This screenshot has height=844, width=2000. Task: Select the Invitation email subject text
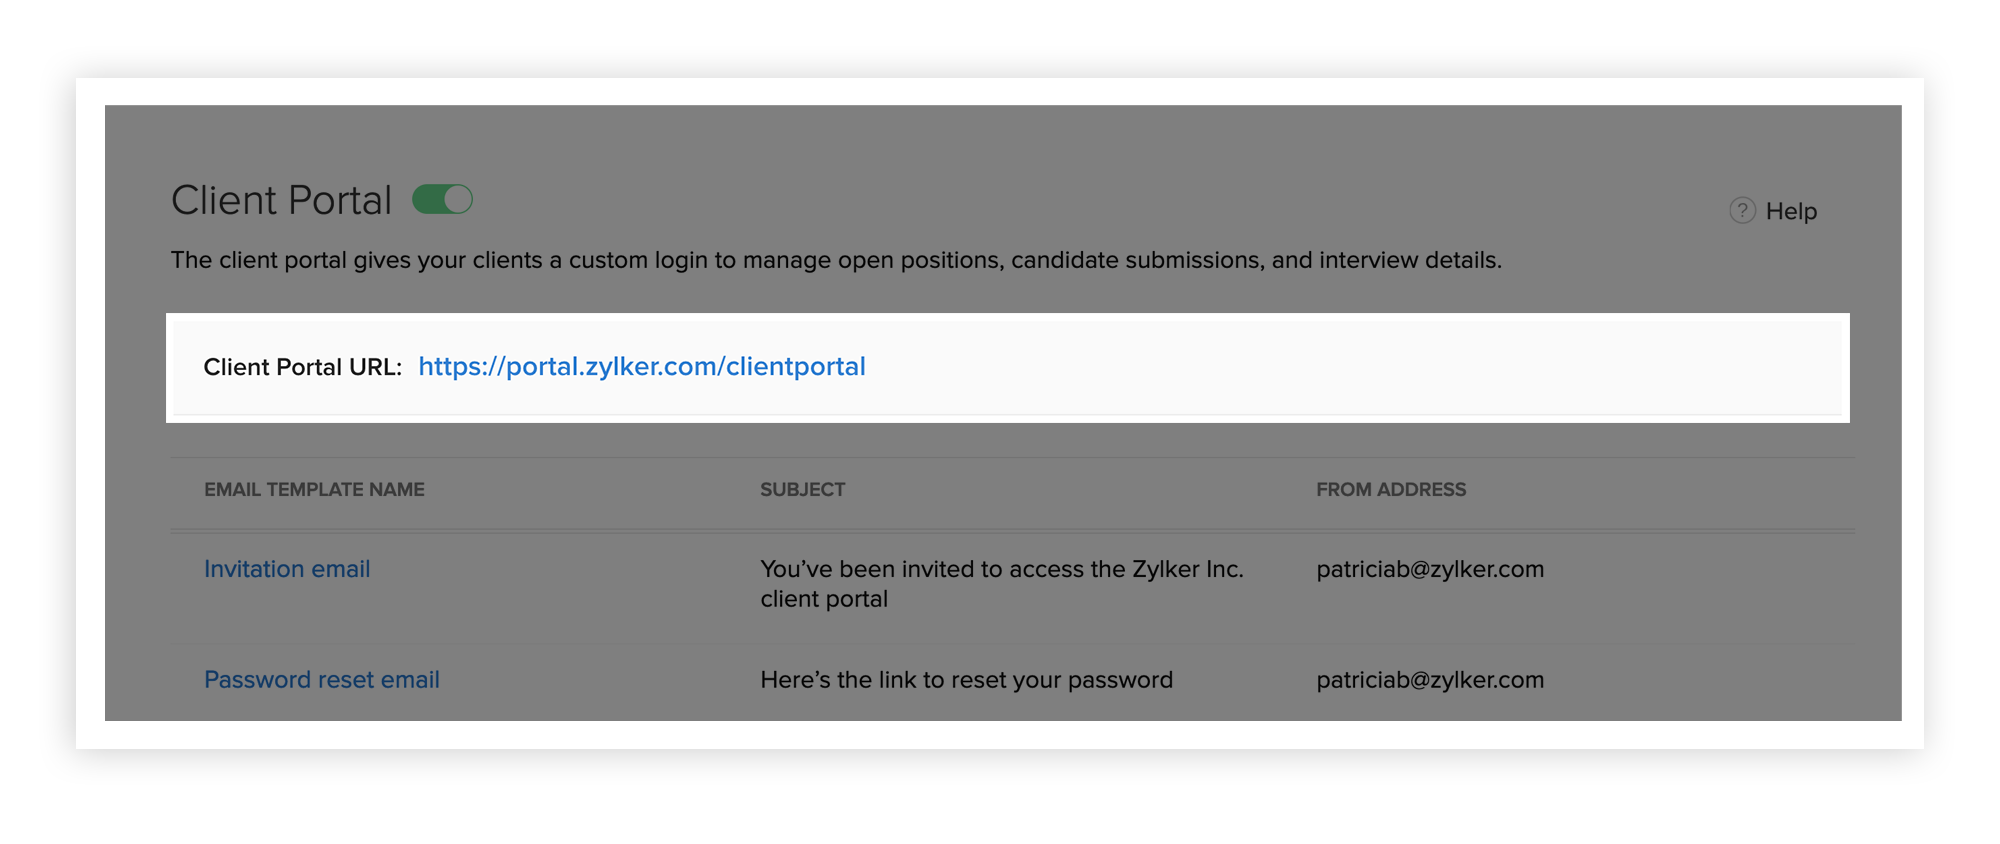pyautogui.click(x=1001, y=583)
